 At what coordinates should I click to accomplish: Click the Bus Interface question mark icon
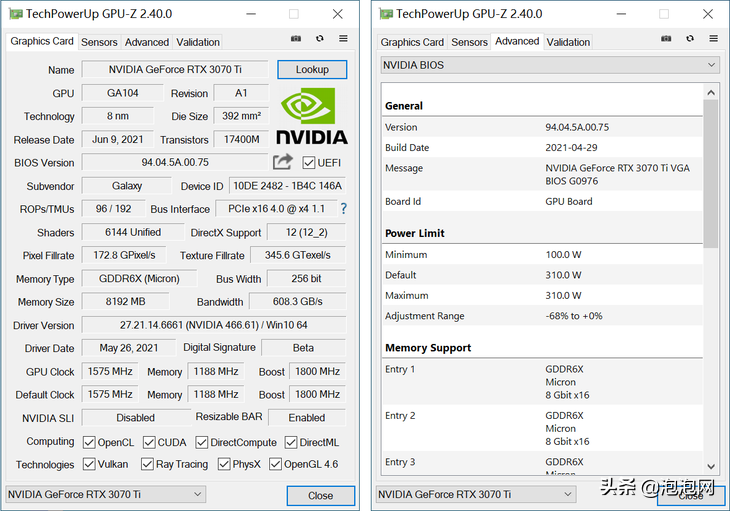344,208
